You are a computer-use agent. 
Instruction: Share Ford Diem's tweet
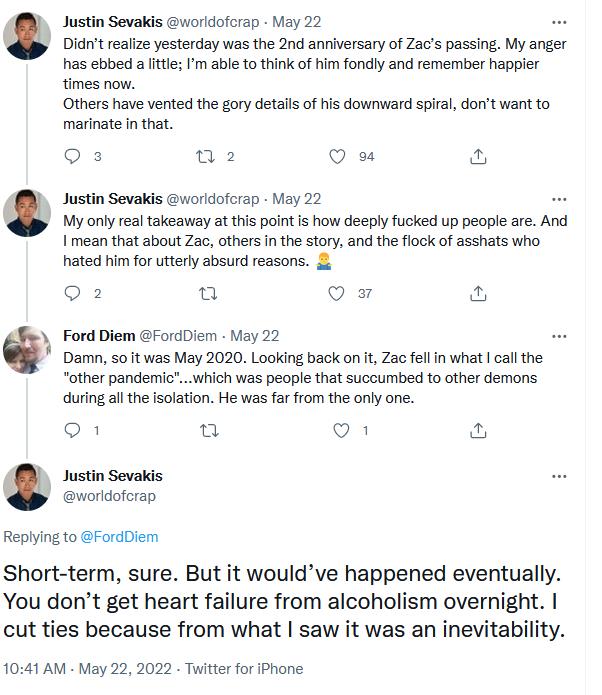point(478,430)
